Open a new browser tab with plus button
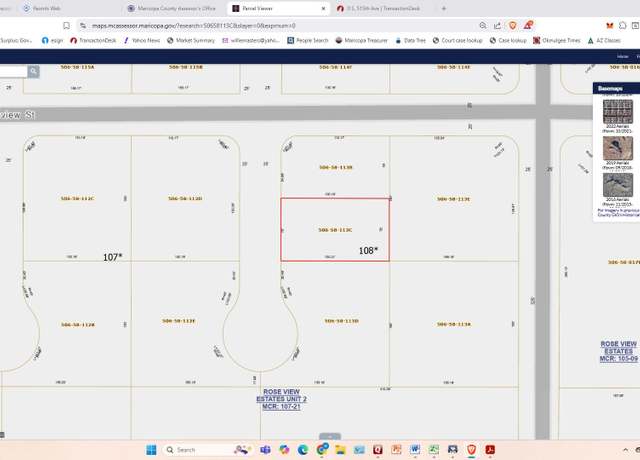 point(444,8)
